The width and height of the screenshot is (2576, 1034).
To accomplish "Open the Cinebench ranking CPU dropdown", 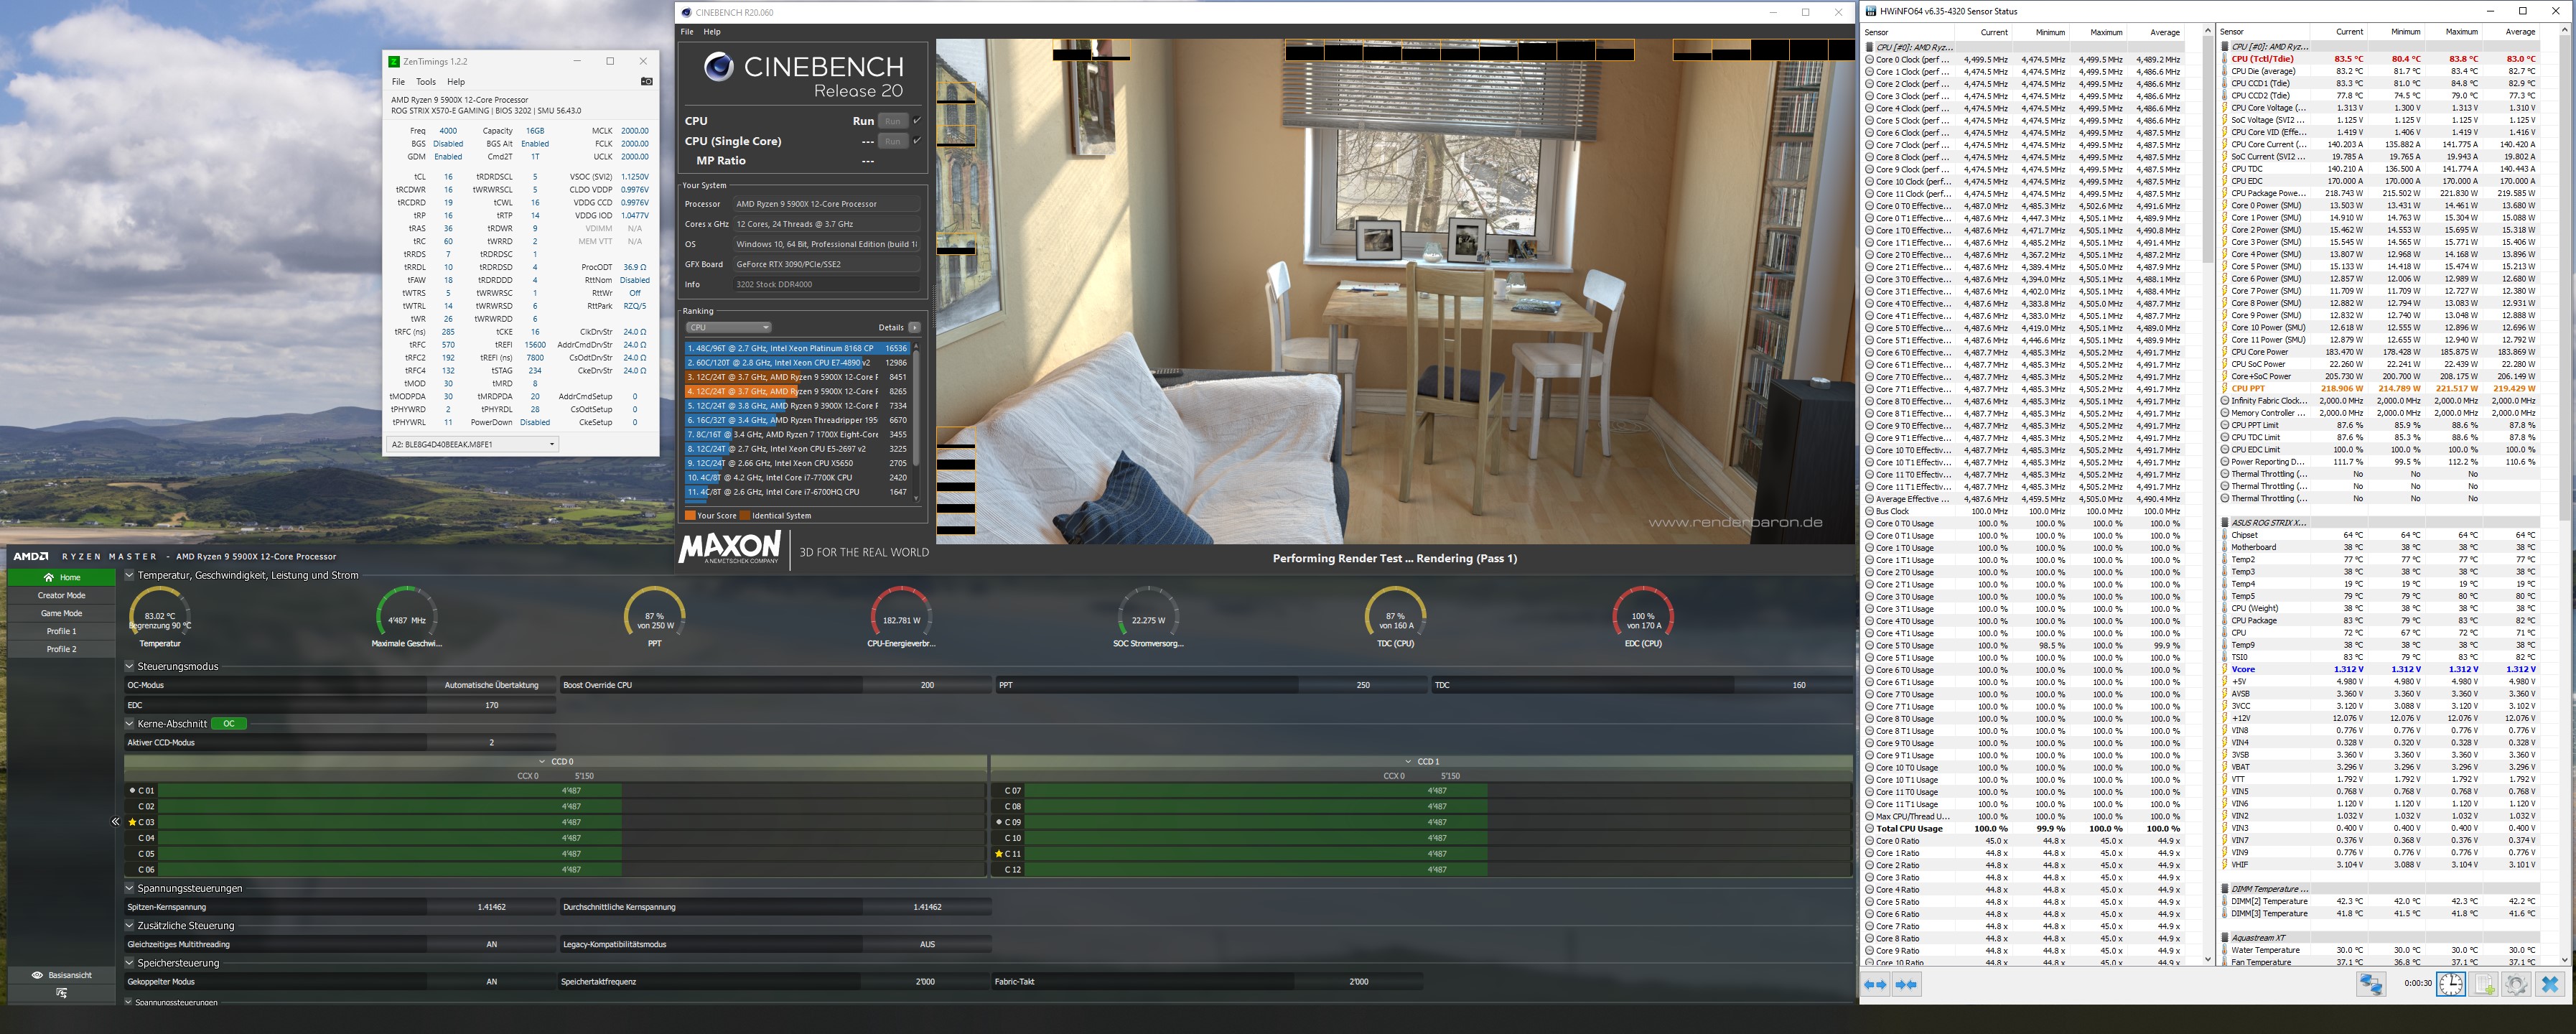I will click(x=728, y=327).
